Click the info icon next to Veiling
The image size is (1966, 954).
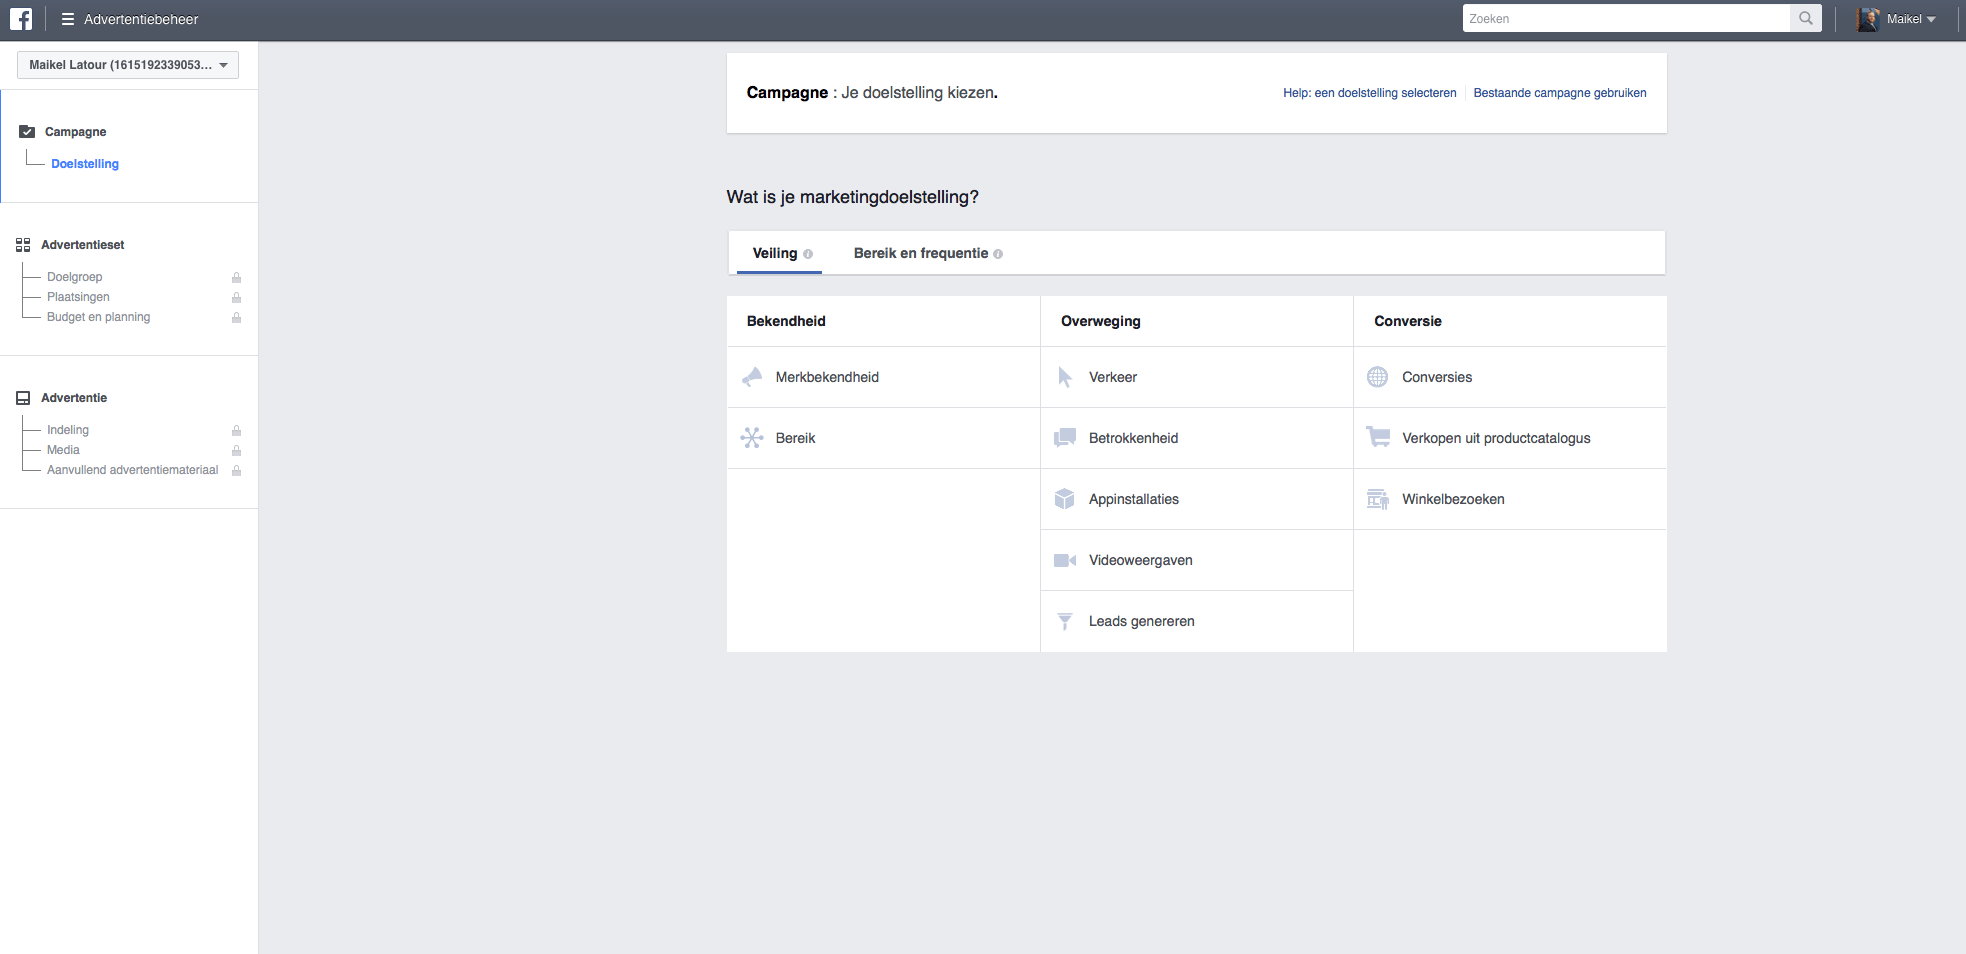tap(808, 254)
